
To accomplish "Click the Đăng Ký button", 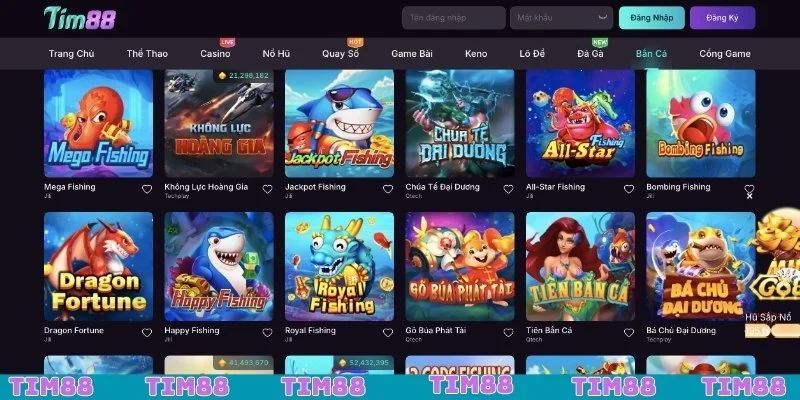I will tap(722, 18).
